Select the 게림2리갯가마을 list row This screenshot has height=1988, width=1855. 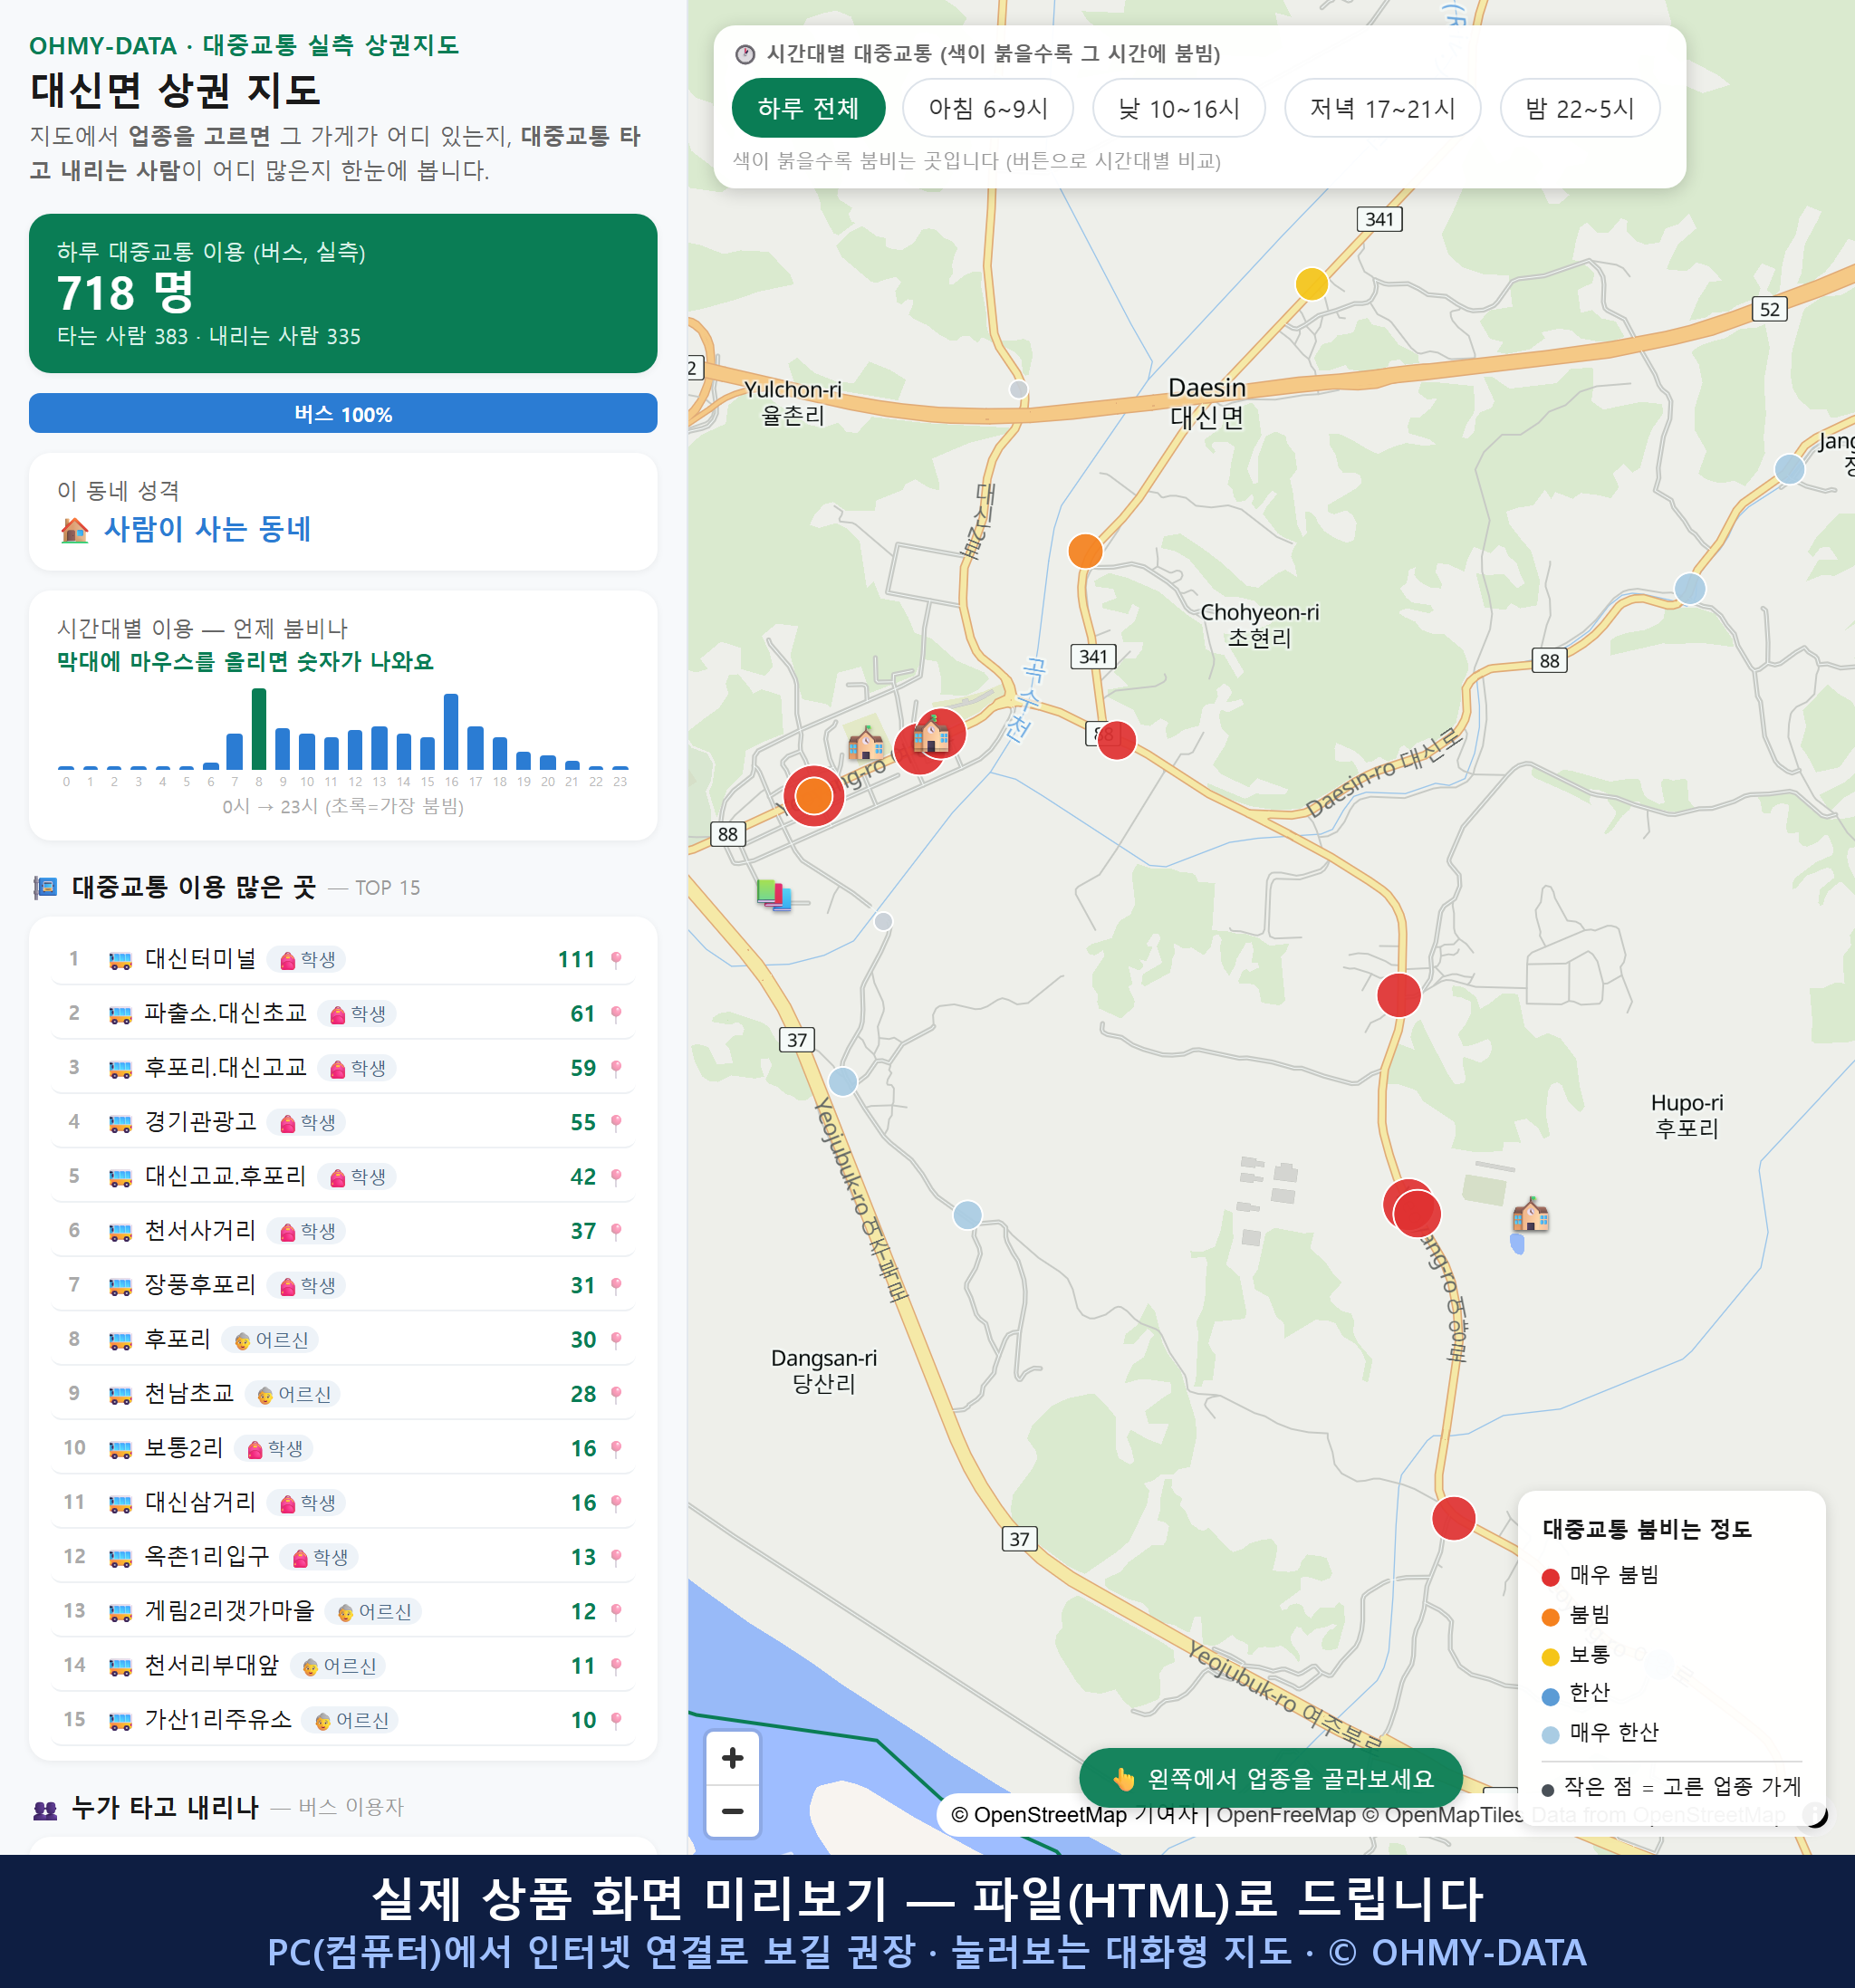(343, 1611)
